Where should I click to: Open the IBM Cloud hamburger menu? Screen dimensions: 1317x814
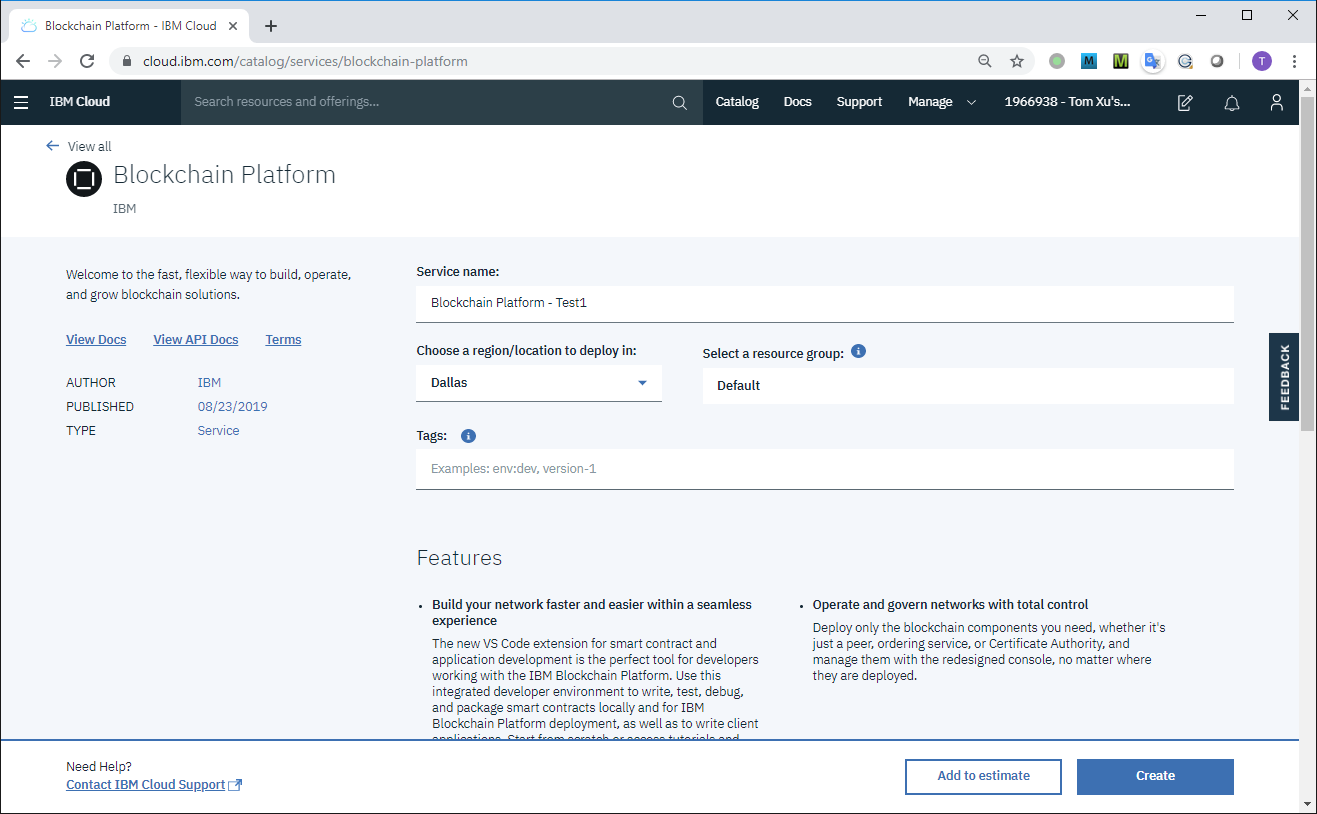point(21,102)
